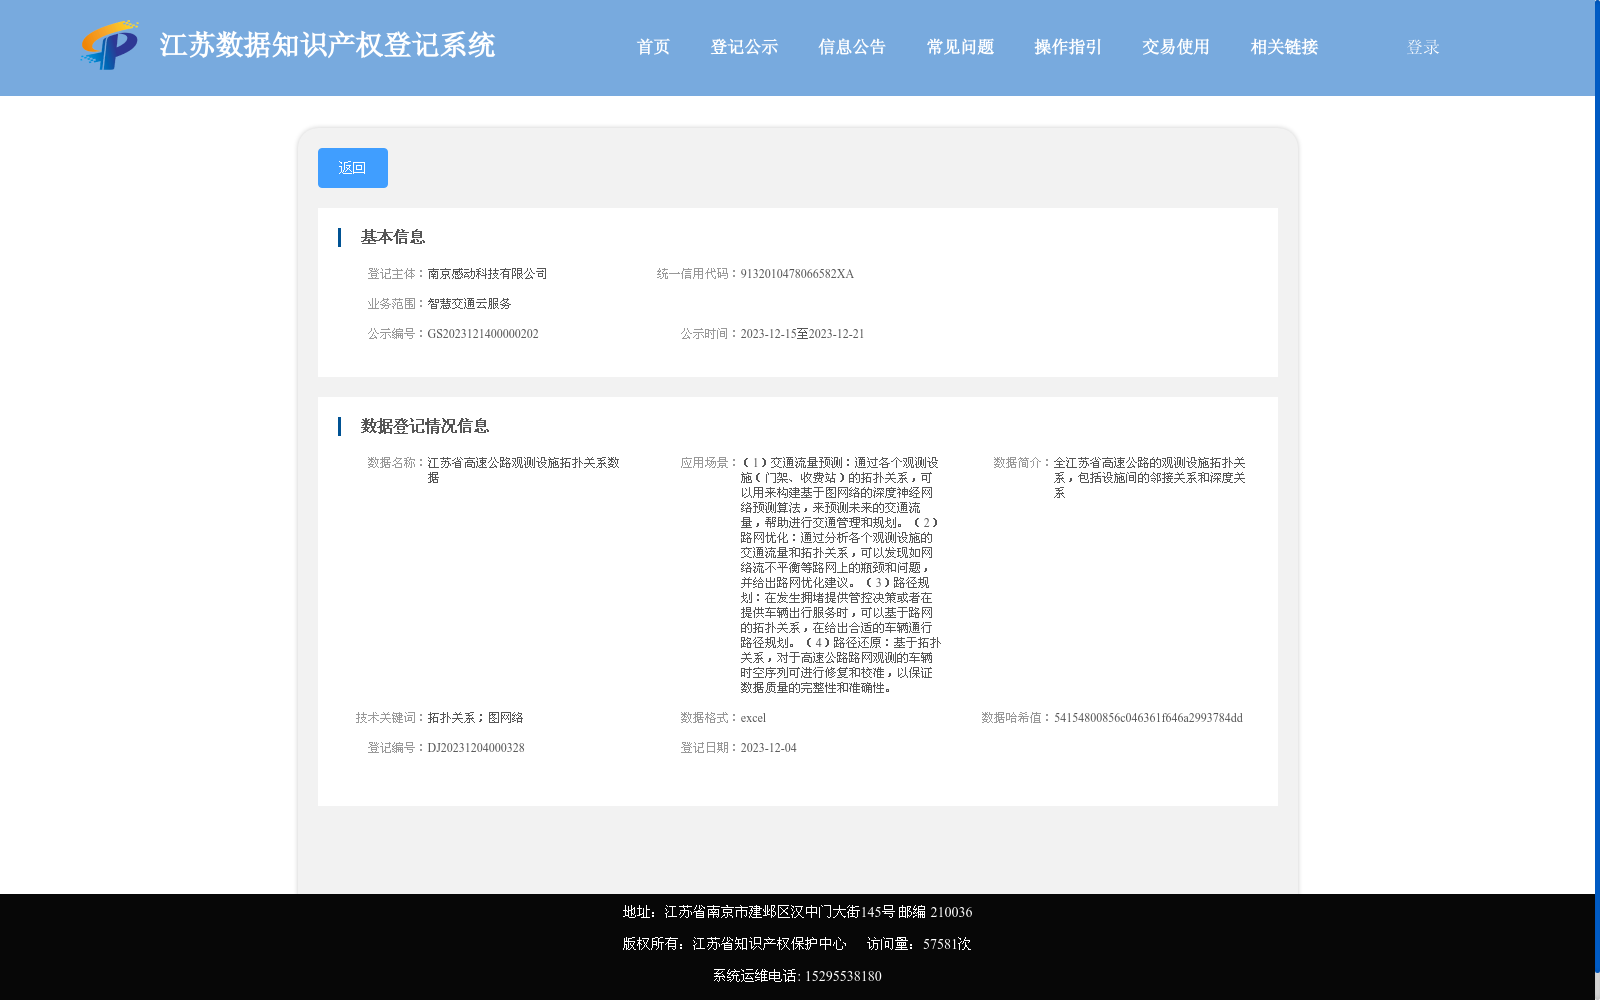This screenshot has width=1600, height=1000.
Task: Click the 返回 back button
Action: tap(352, 168)
